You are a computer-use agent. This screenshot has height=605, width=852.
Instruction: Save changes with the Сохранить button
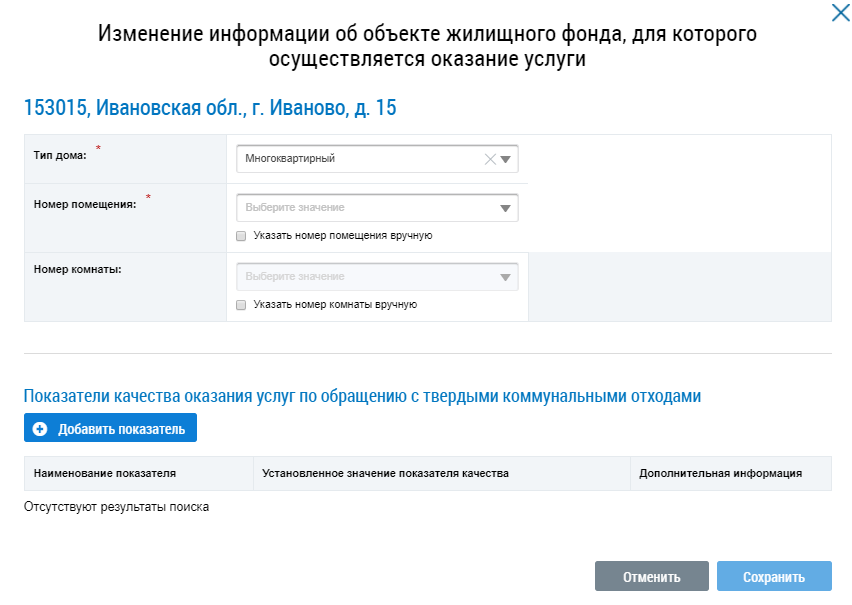click(774, 577)
